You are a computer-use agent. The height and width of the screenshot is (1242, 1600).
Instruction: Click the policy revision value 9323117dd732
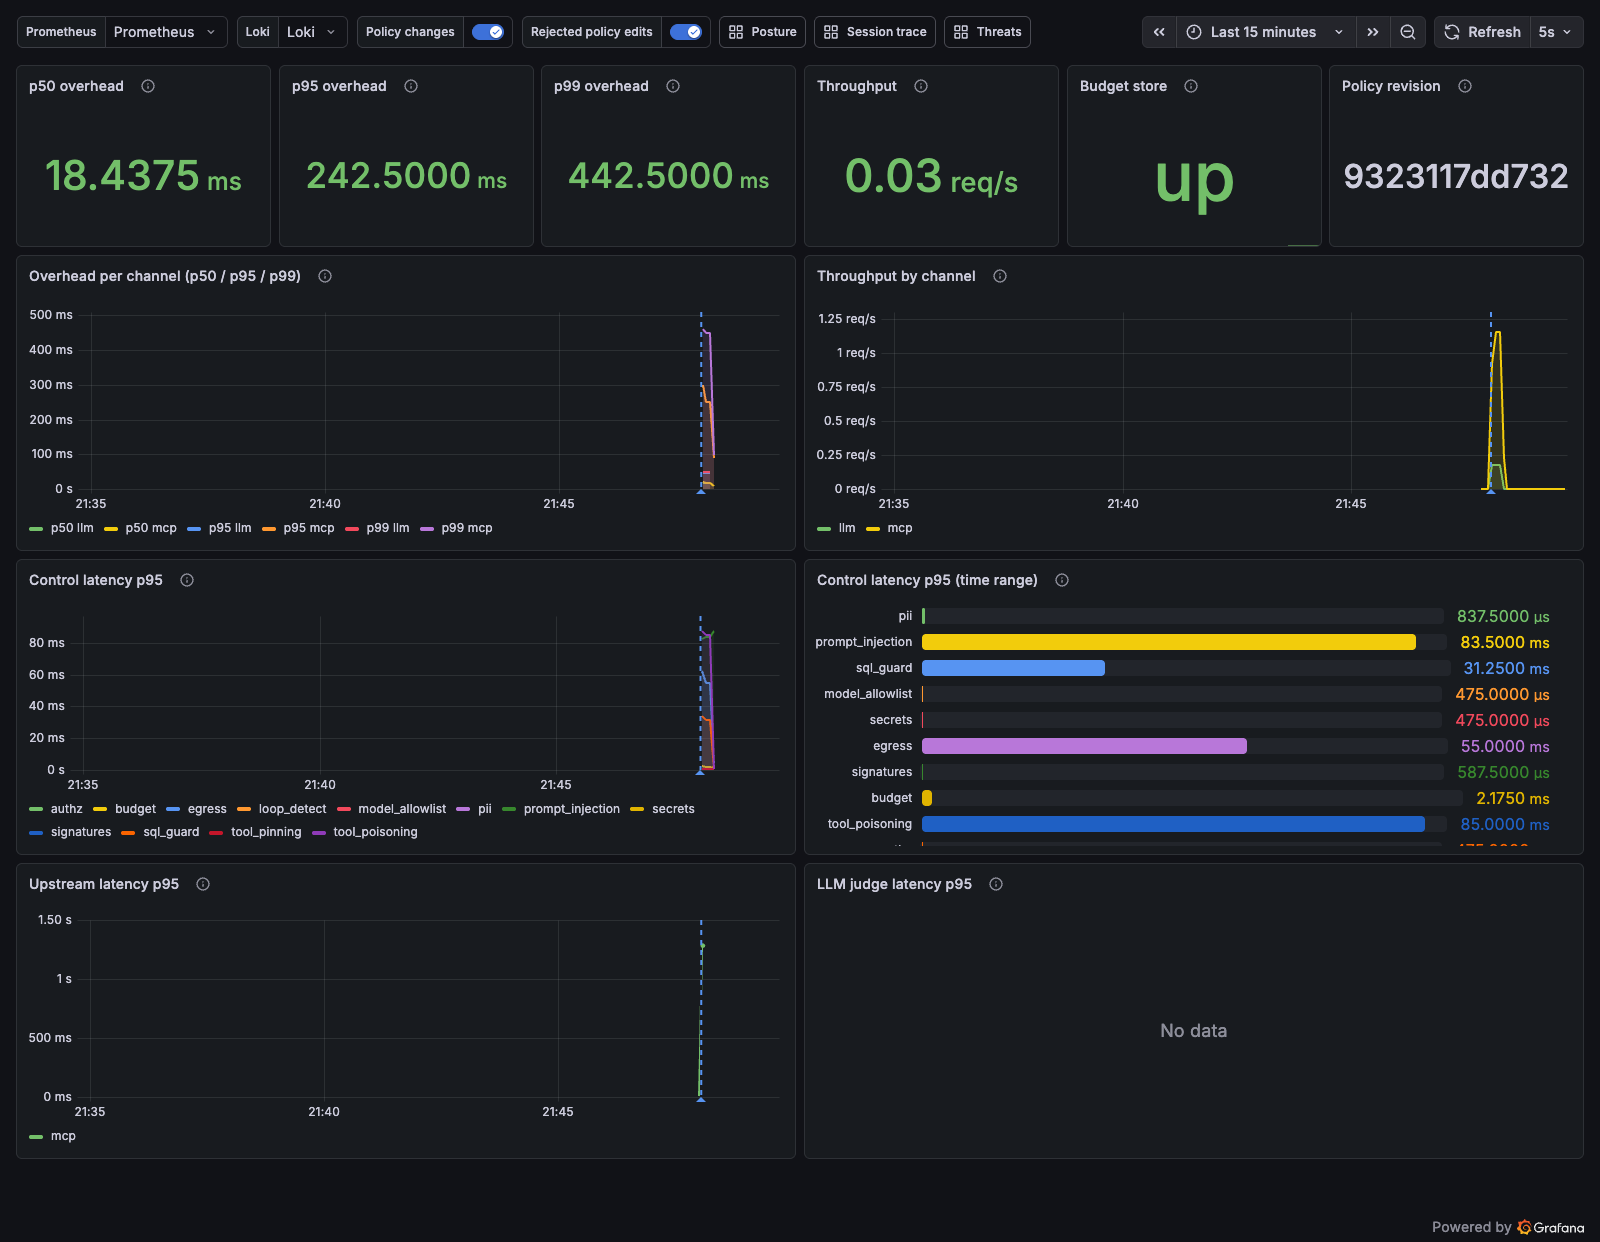pyautogui.click(x=1456, y=176)
